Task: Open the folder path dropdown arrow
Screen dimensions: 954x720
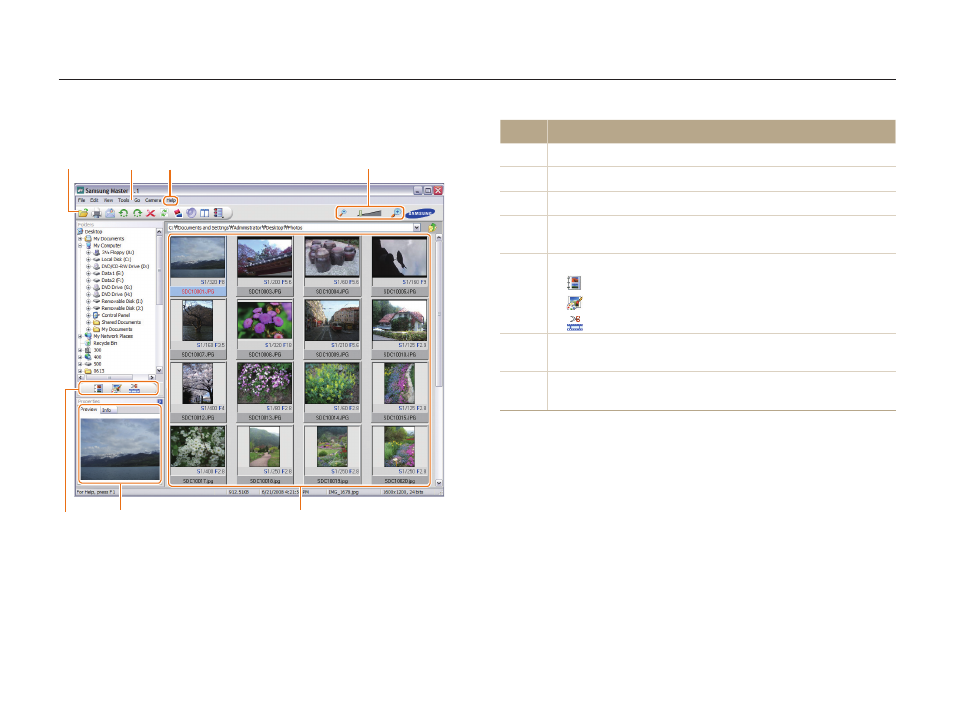Action: 417,228
